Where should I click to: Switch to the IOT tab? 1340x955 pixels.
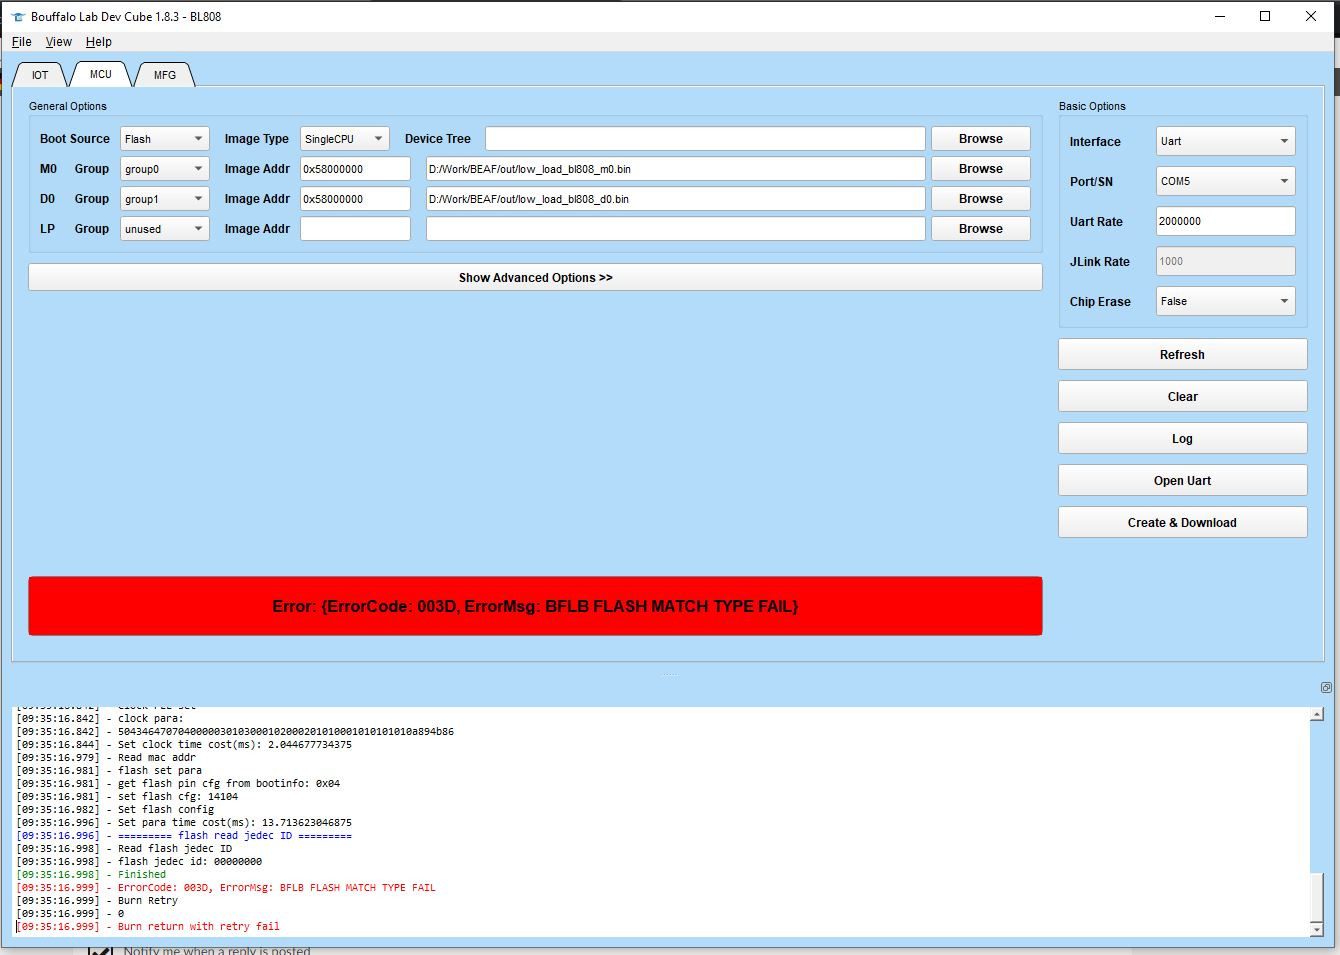click(x=39, y=74)
